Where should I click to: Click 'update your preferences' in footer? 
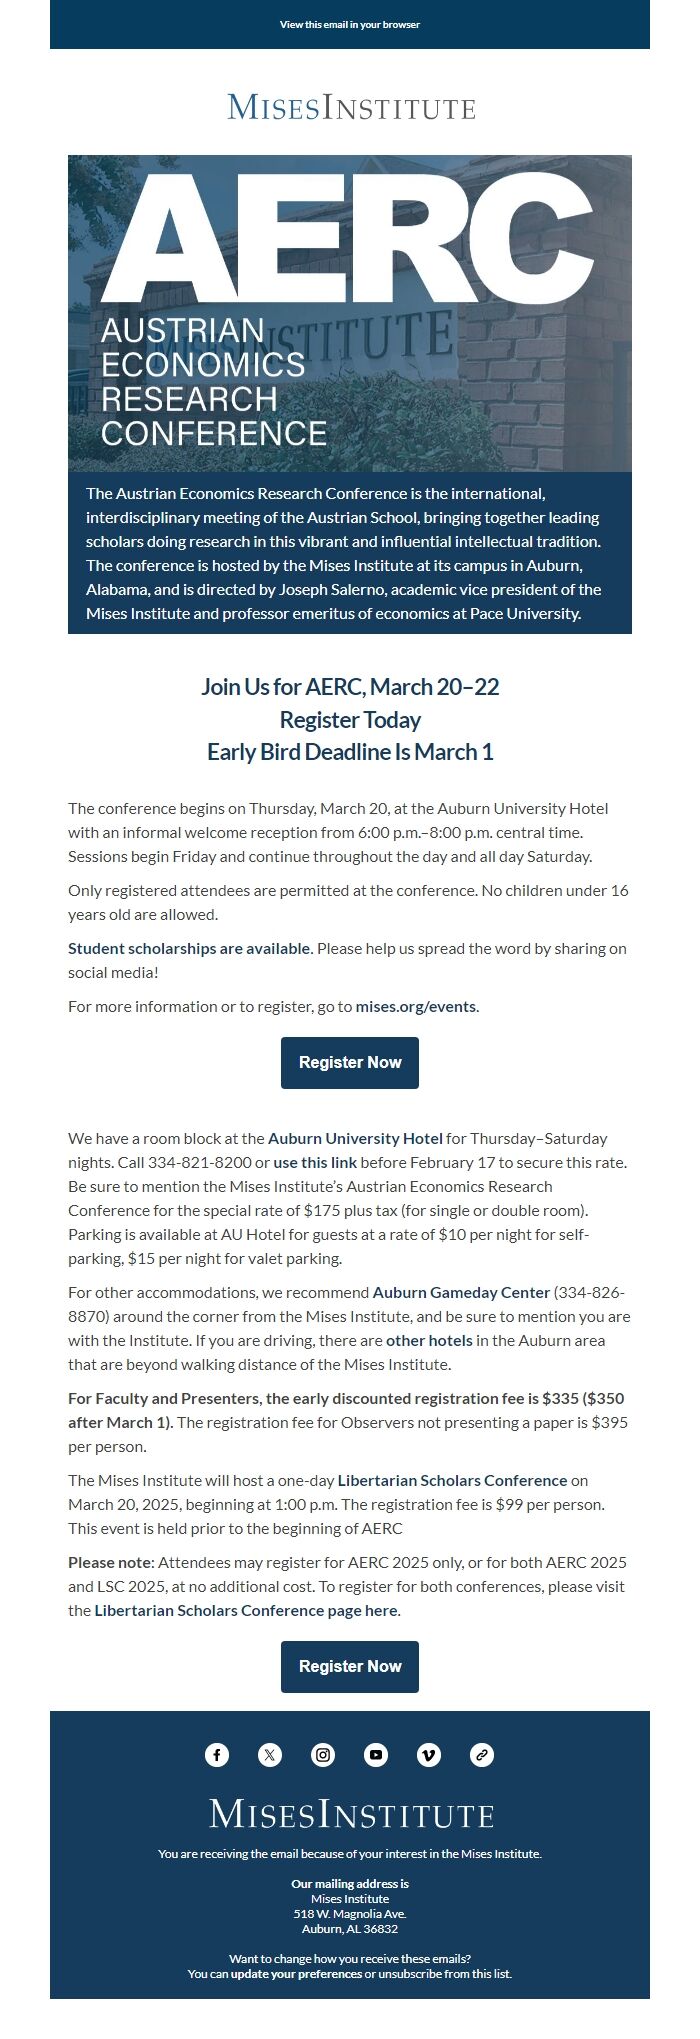pos(296,1974)
